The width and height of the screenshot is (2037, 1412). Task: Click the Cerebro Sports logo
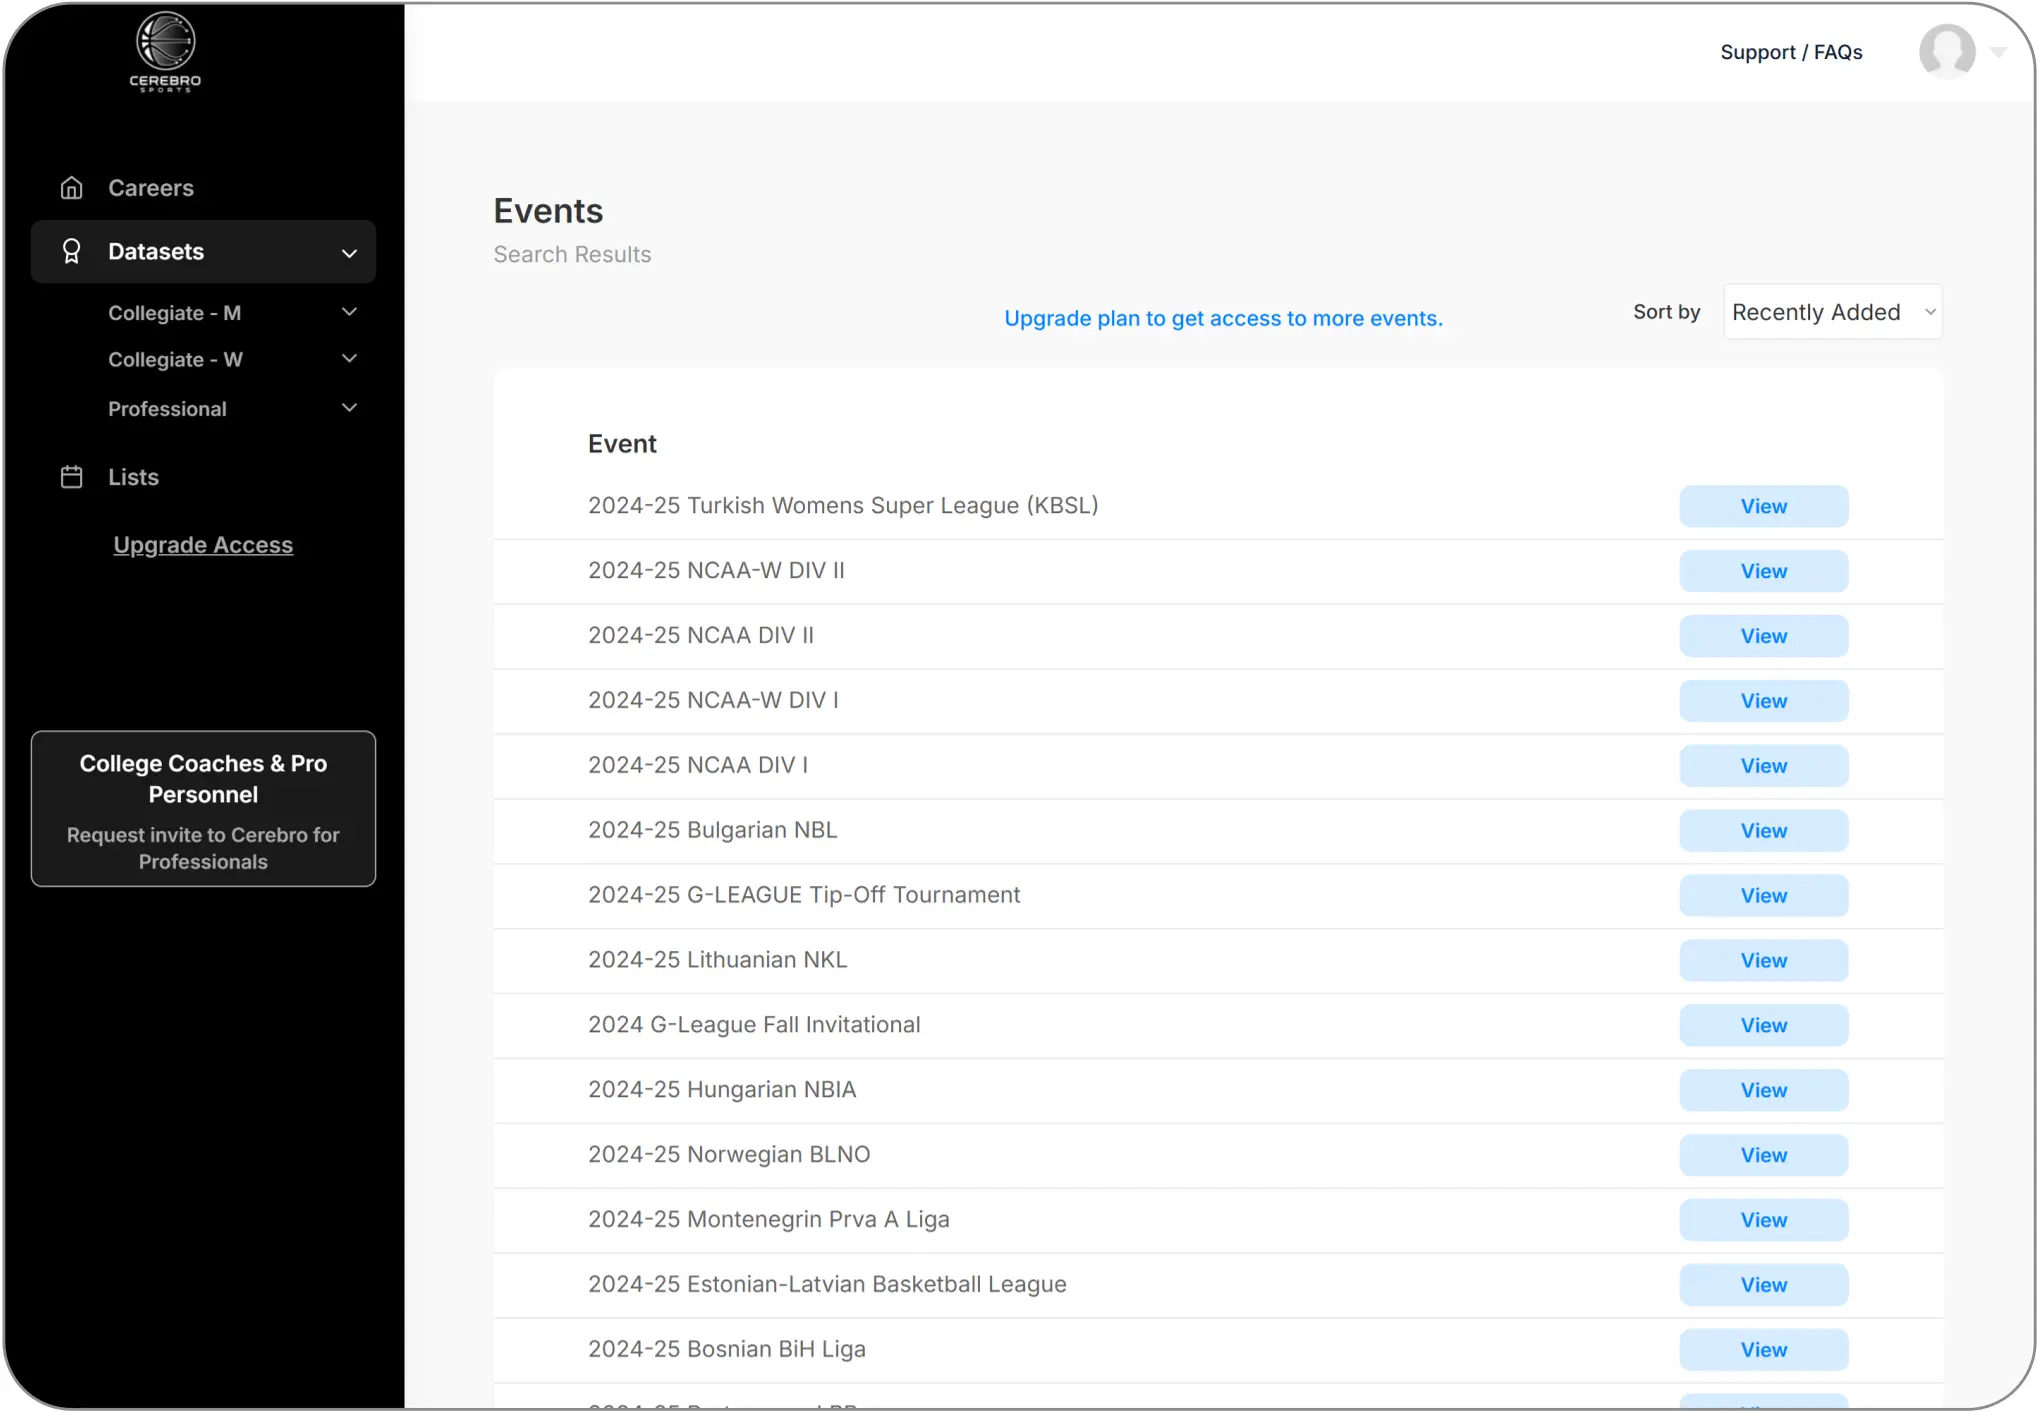[165, 52]
